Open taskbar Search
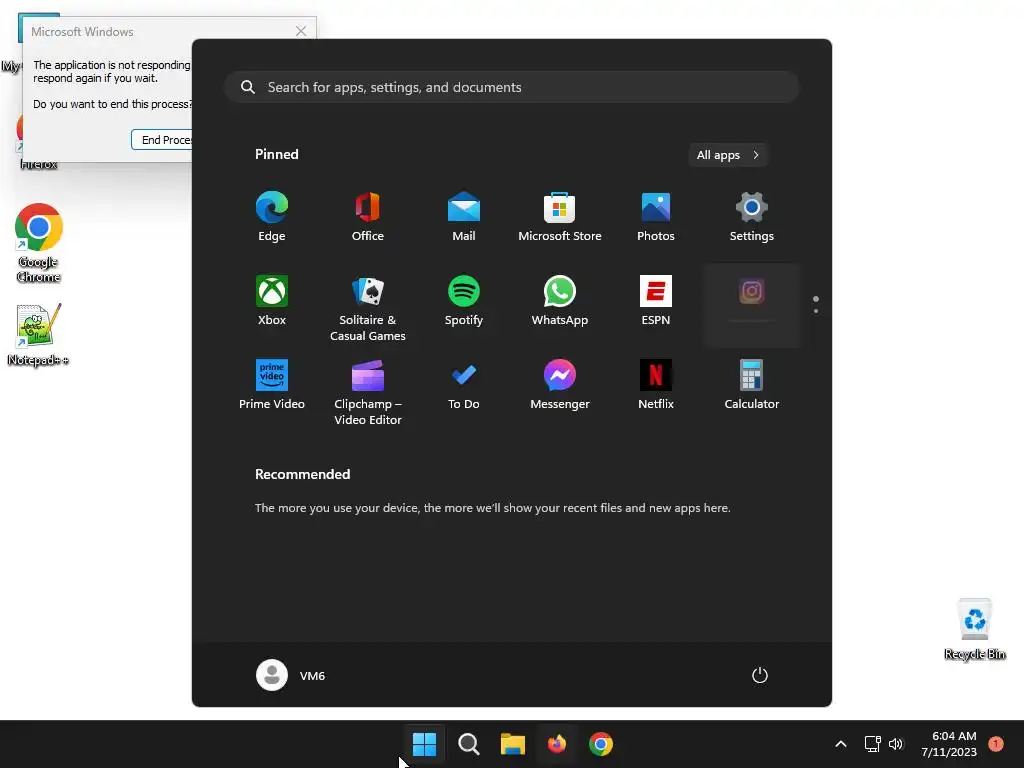The image size is (1024, 768). click(x=468, y=744)
